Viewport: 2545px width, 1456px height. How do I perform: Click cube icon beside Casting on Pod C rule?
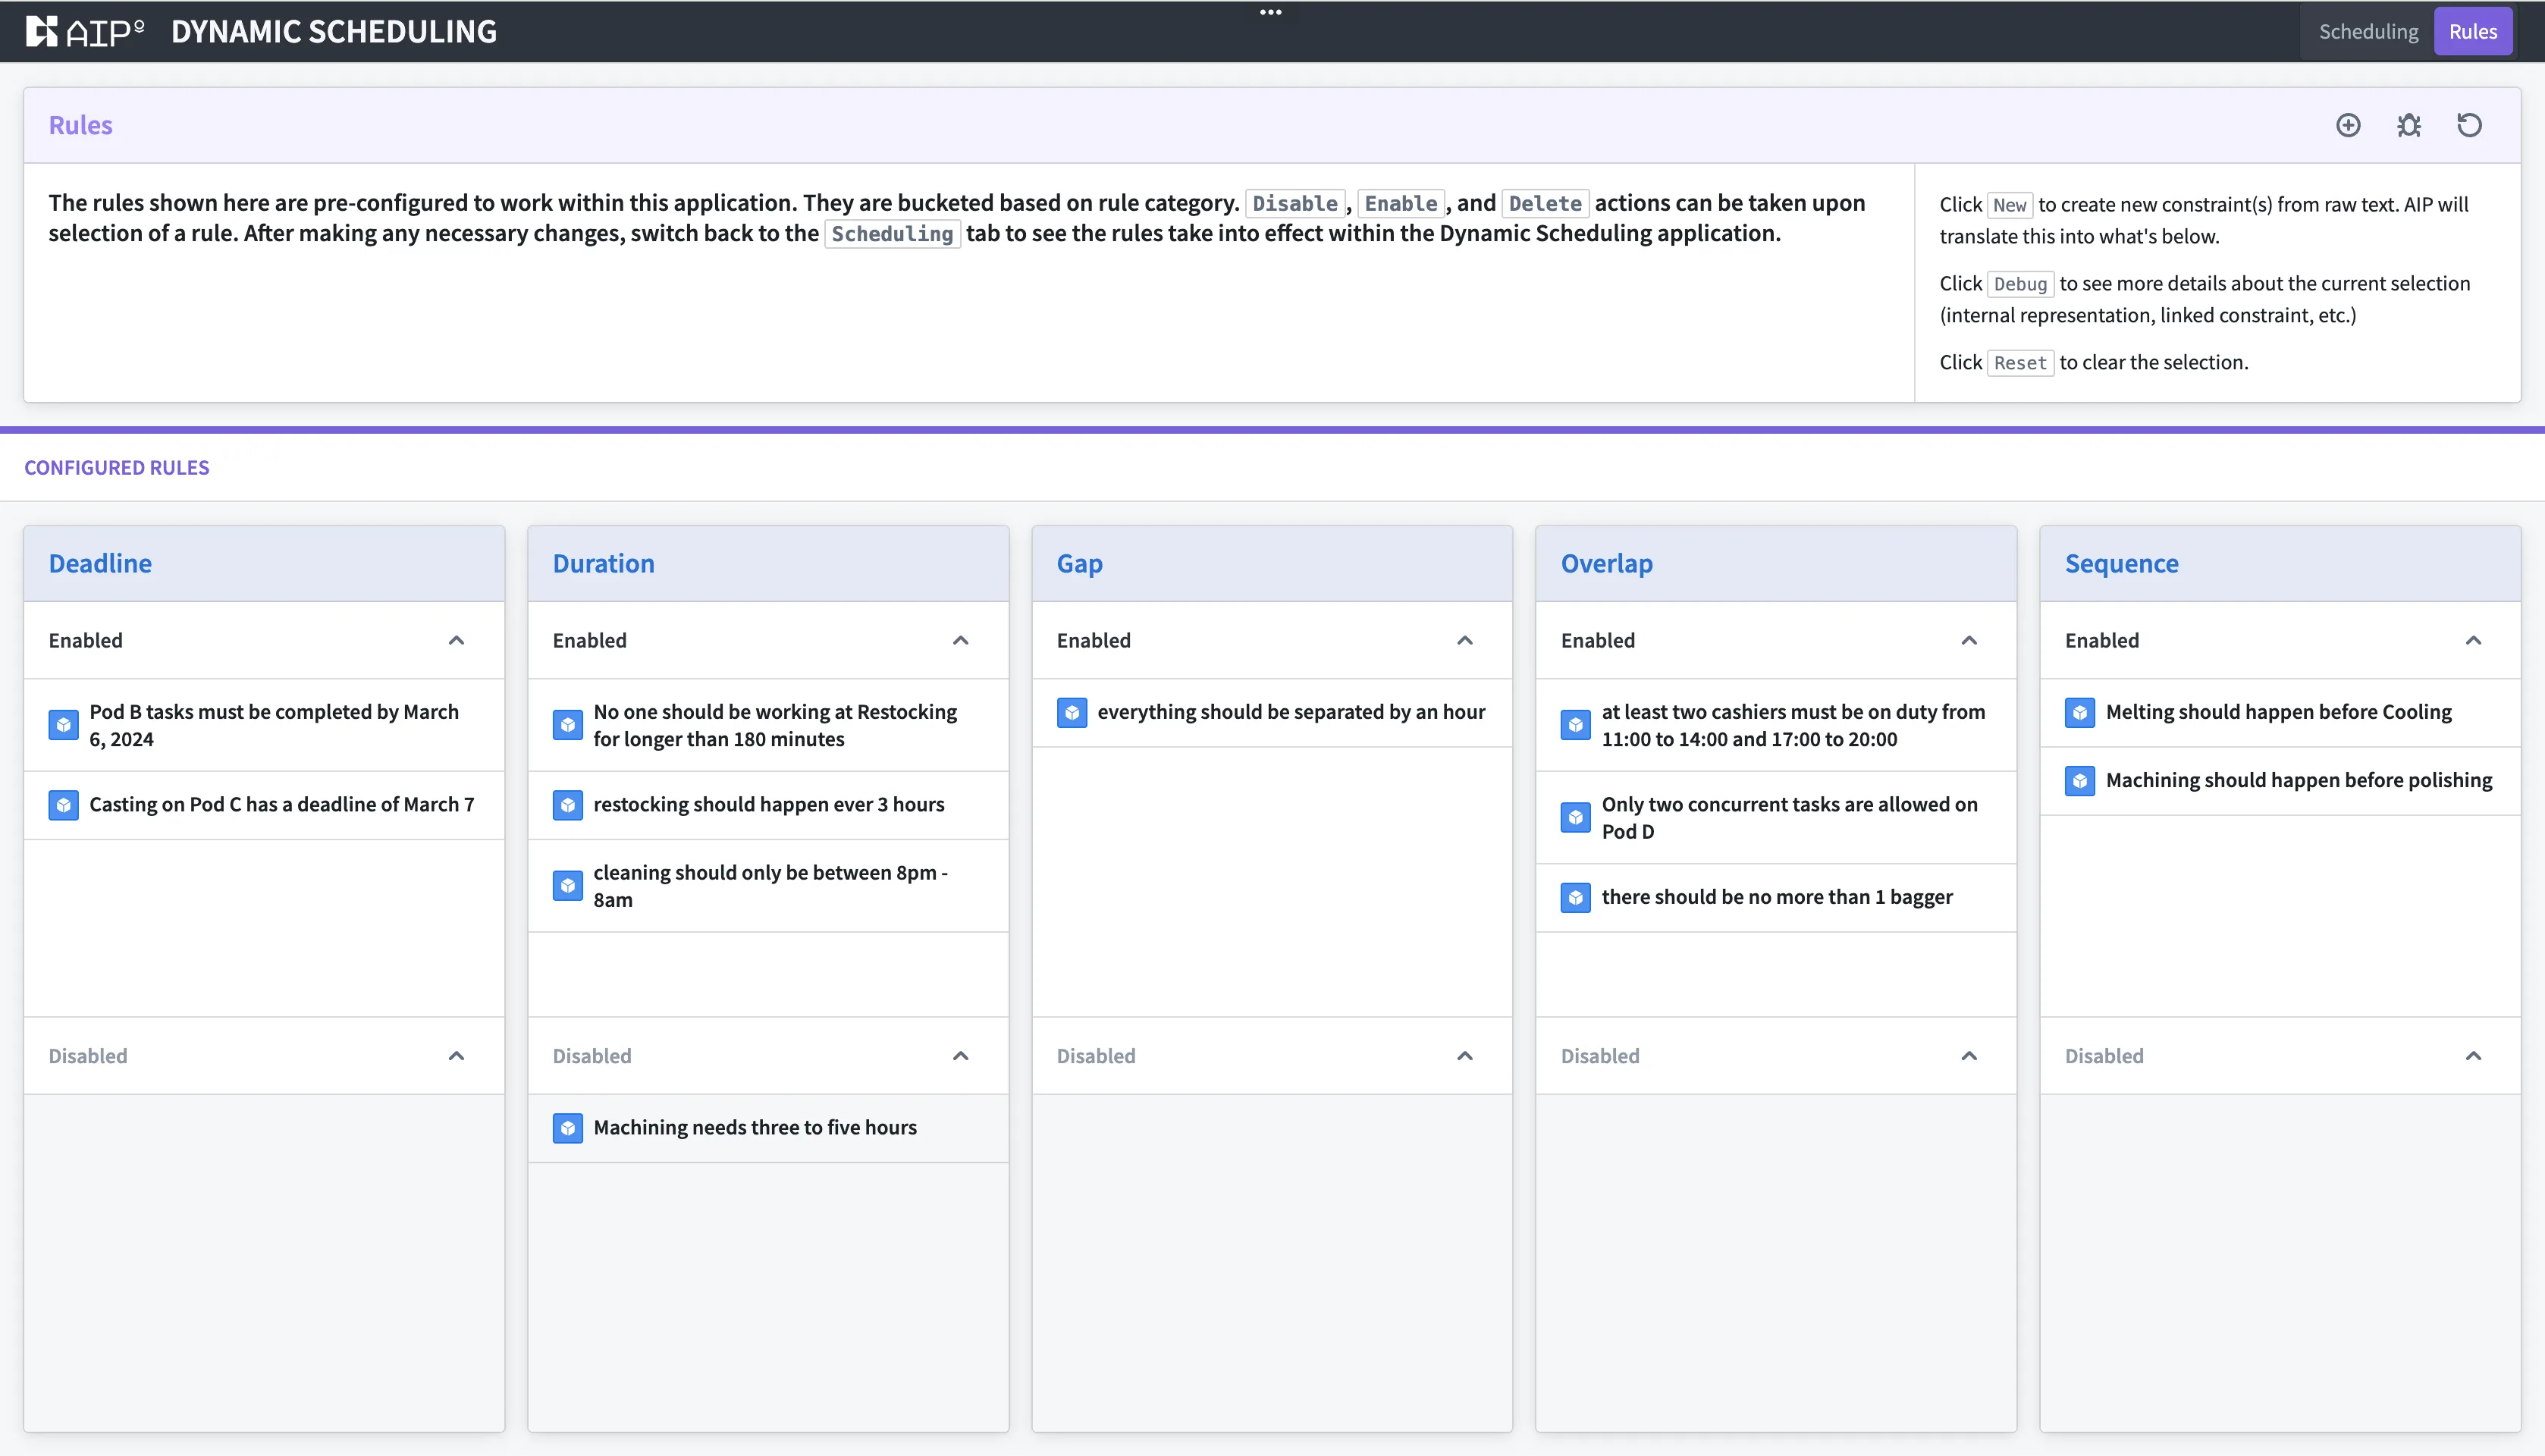click(63, 805)
